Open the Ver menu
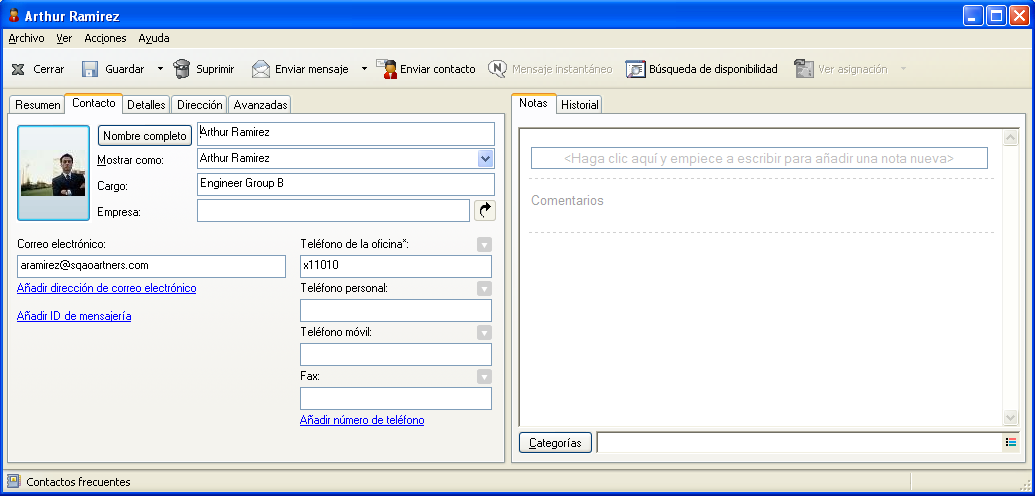The width and height of the screenshot is (1035, 496). pyautogui.click(x=64, y=38)
